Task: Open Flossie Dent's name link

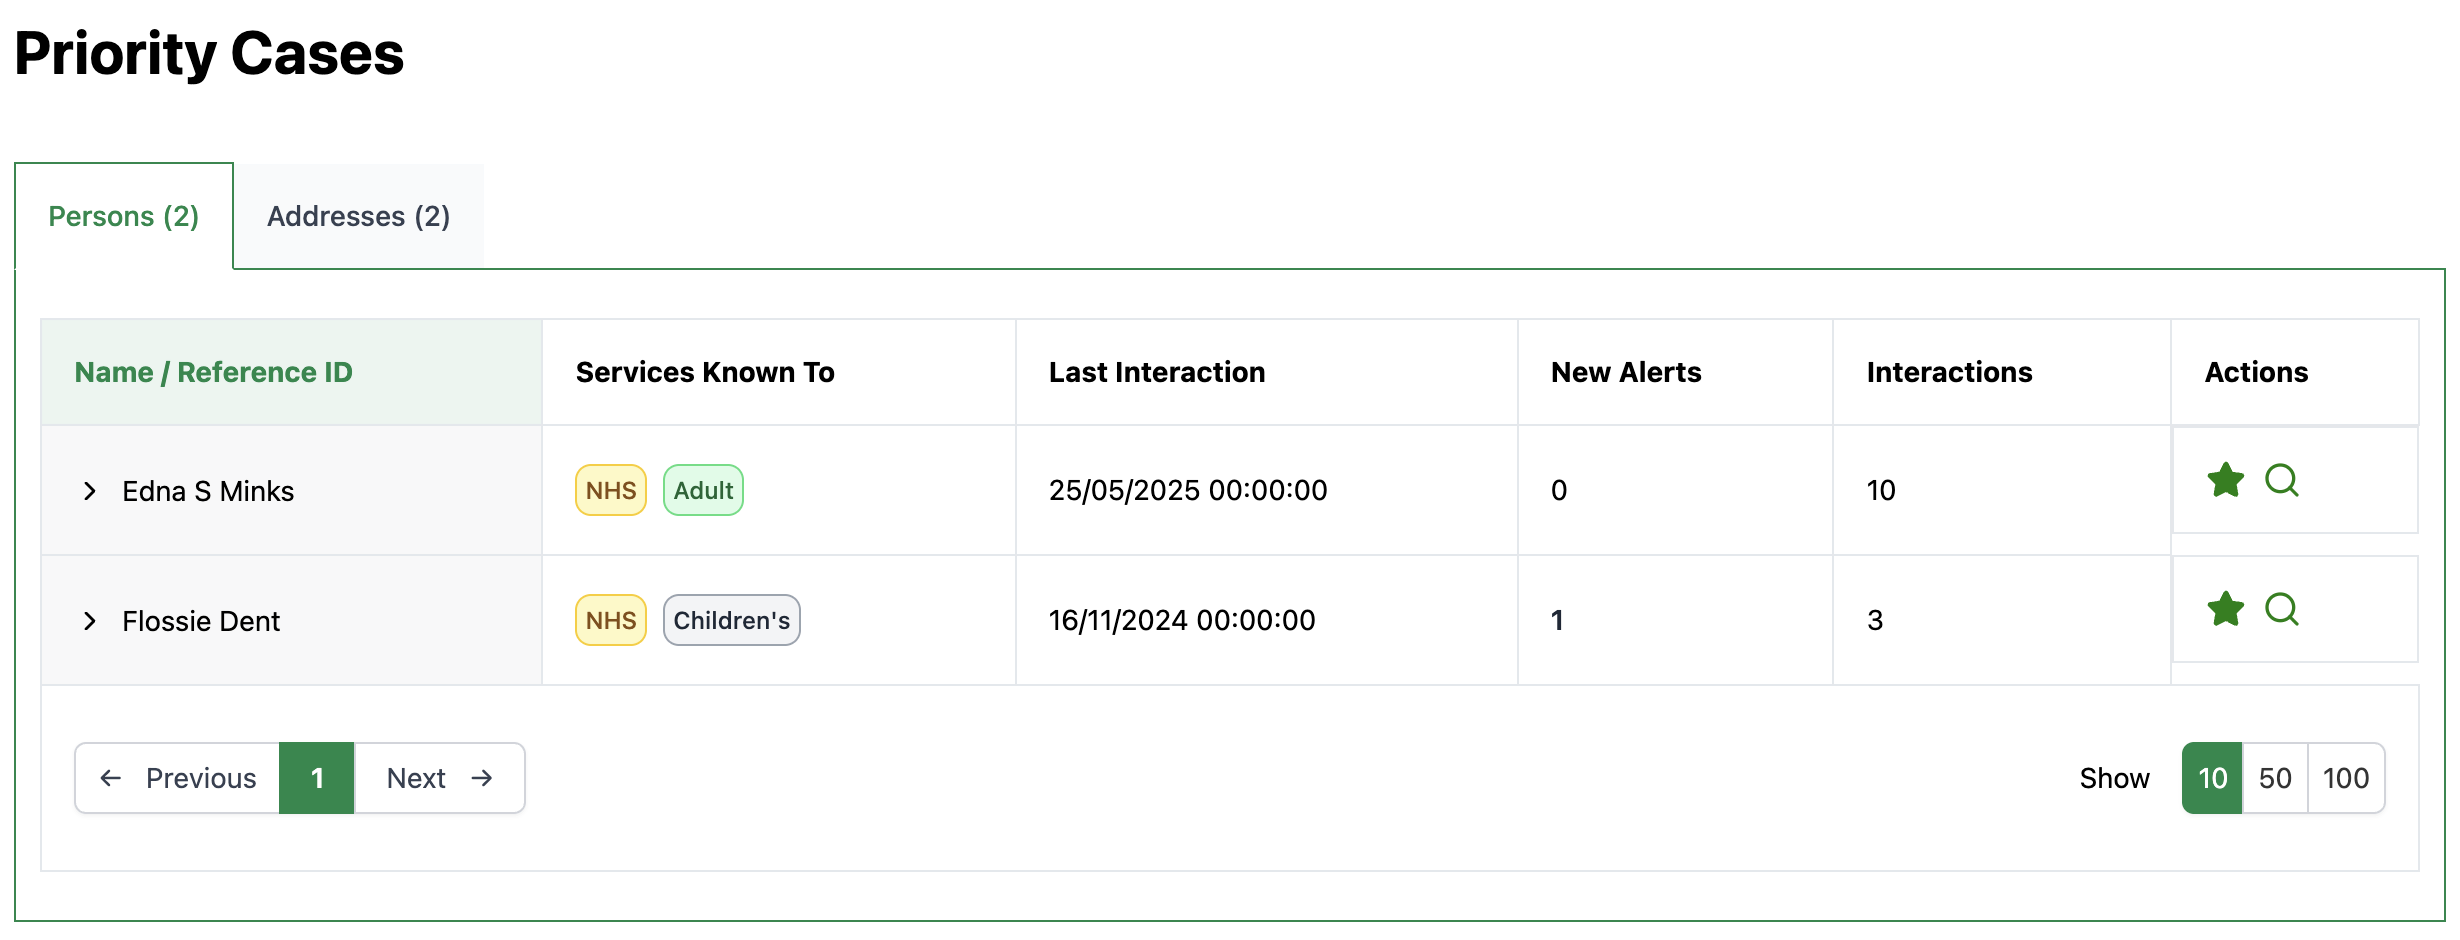Action: [201, 621]
